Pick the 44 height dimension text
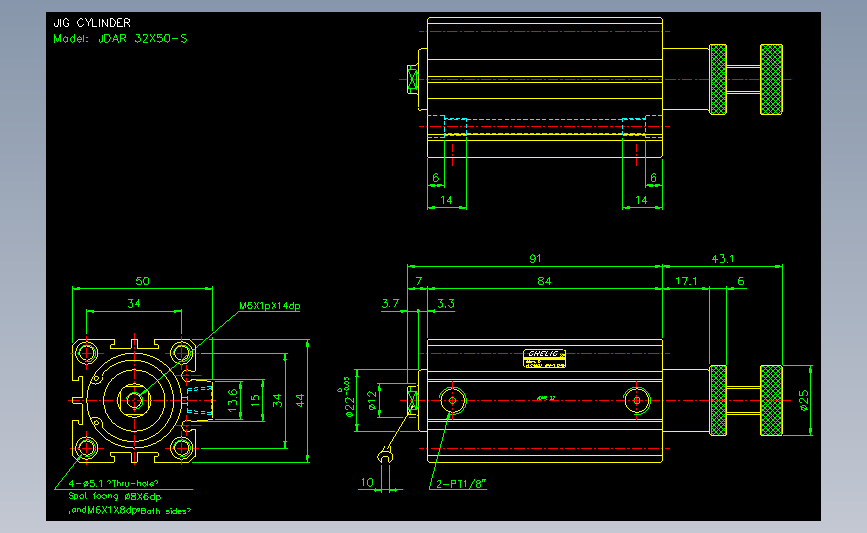867x533 pixels. tap(300, 400)
